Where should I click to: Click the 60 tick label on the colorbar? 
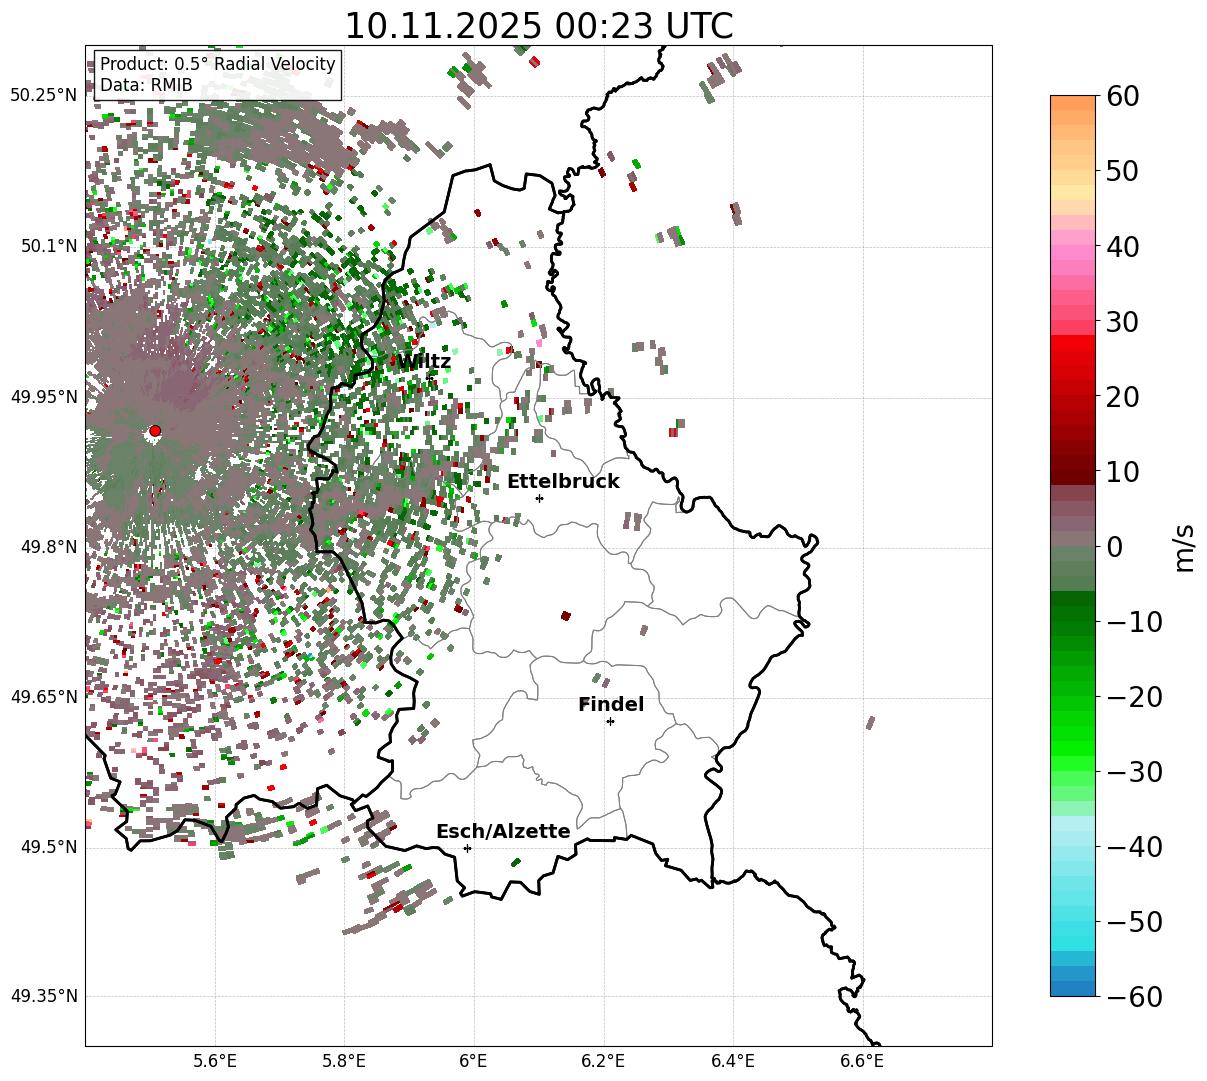[x=1121, y=96]
